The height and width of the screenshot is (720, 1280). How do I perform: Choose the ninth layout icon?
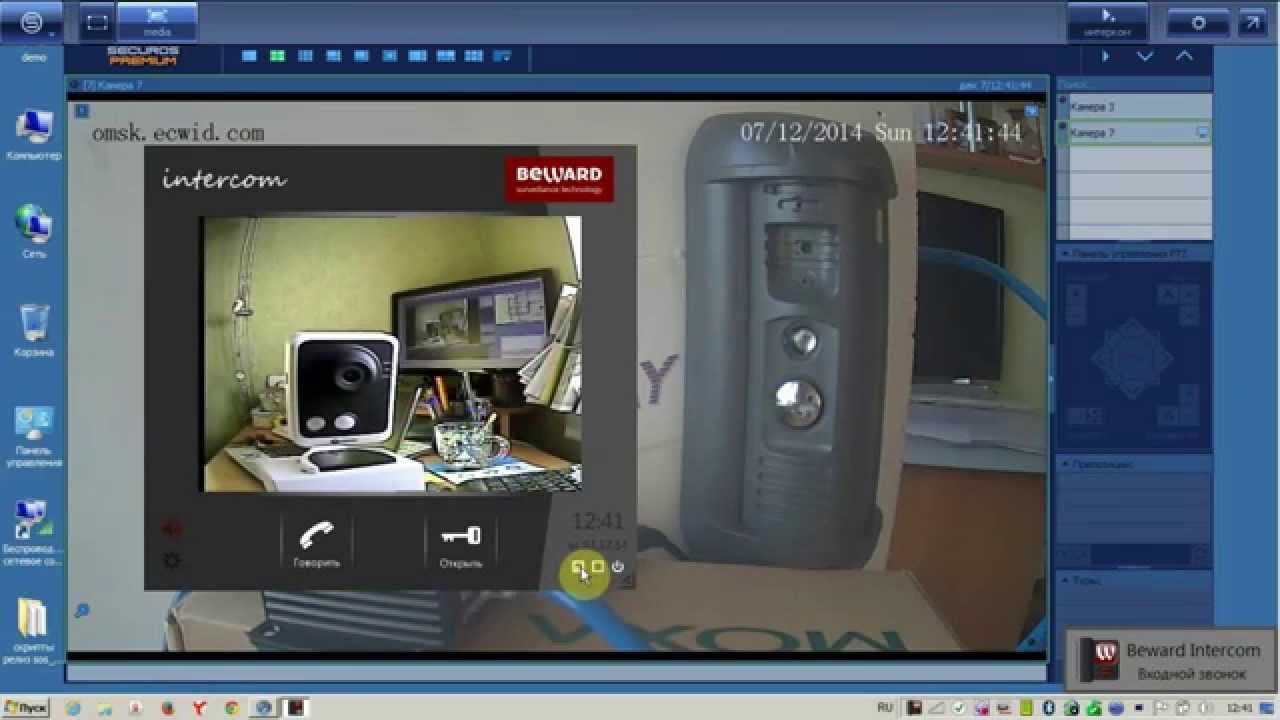point(474,56)
